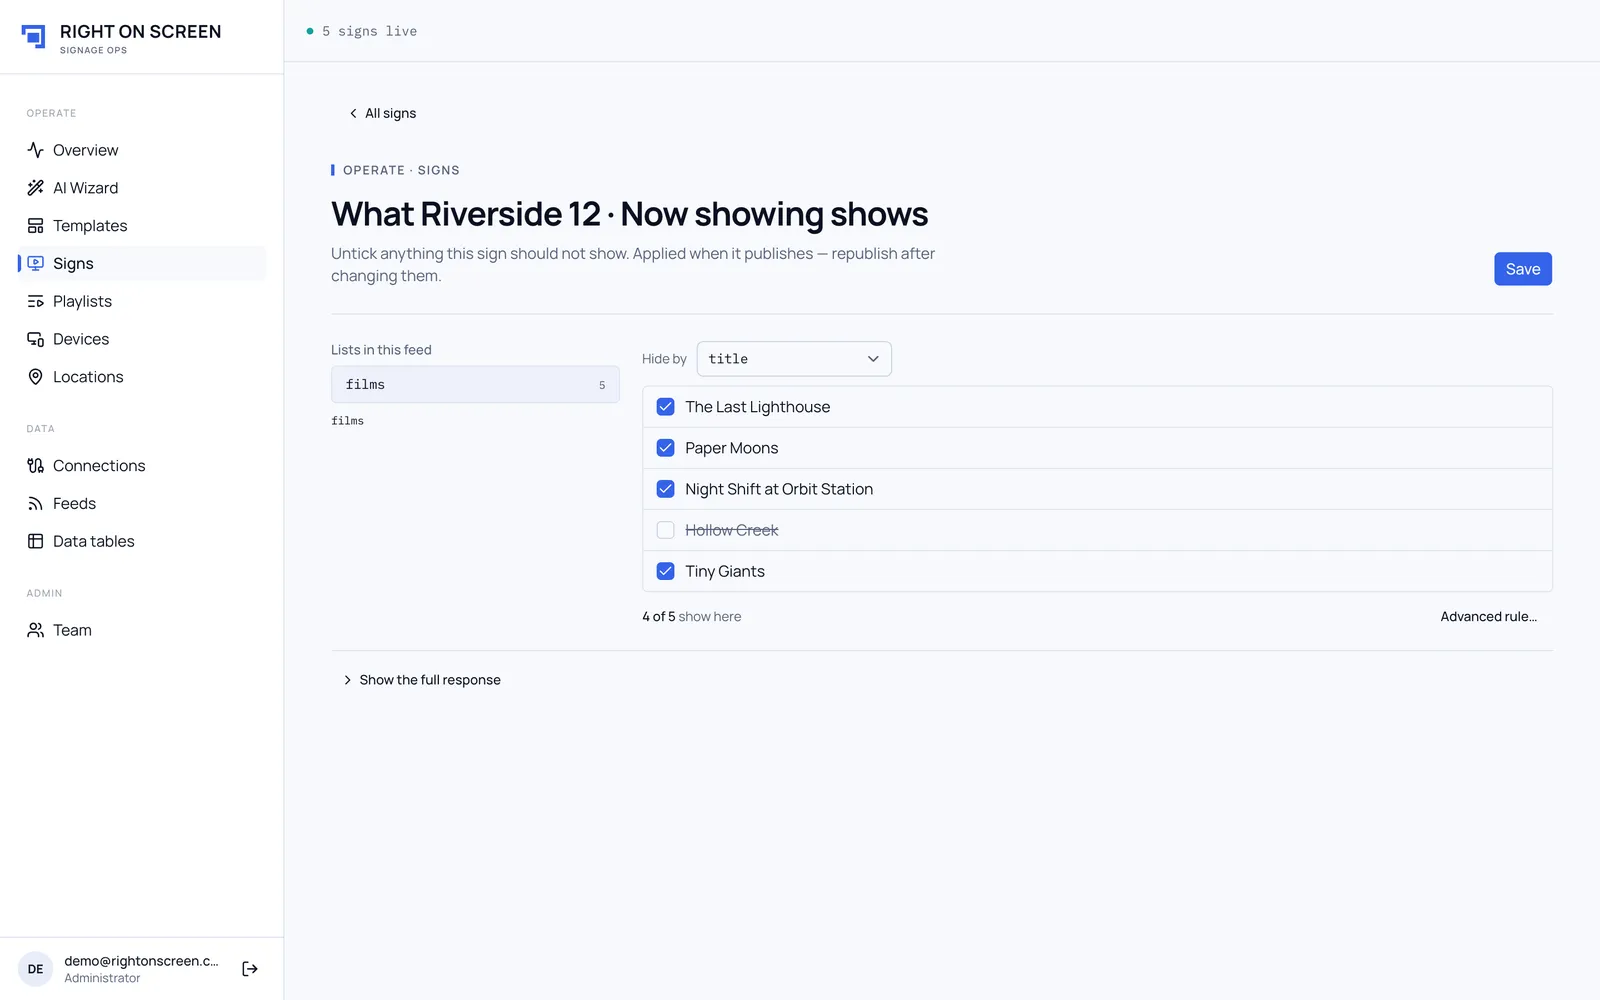The height and width of the screenshot is (1000, 1600).
Task: Navigate to Data tables
Action: click(142, 541)
